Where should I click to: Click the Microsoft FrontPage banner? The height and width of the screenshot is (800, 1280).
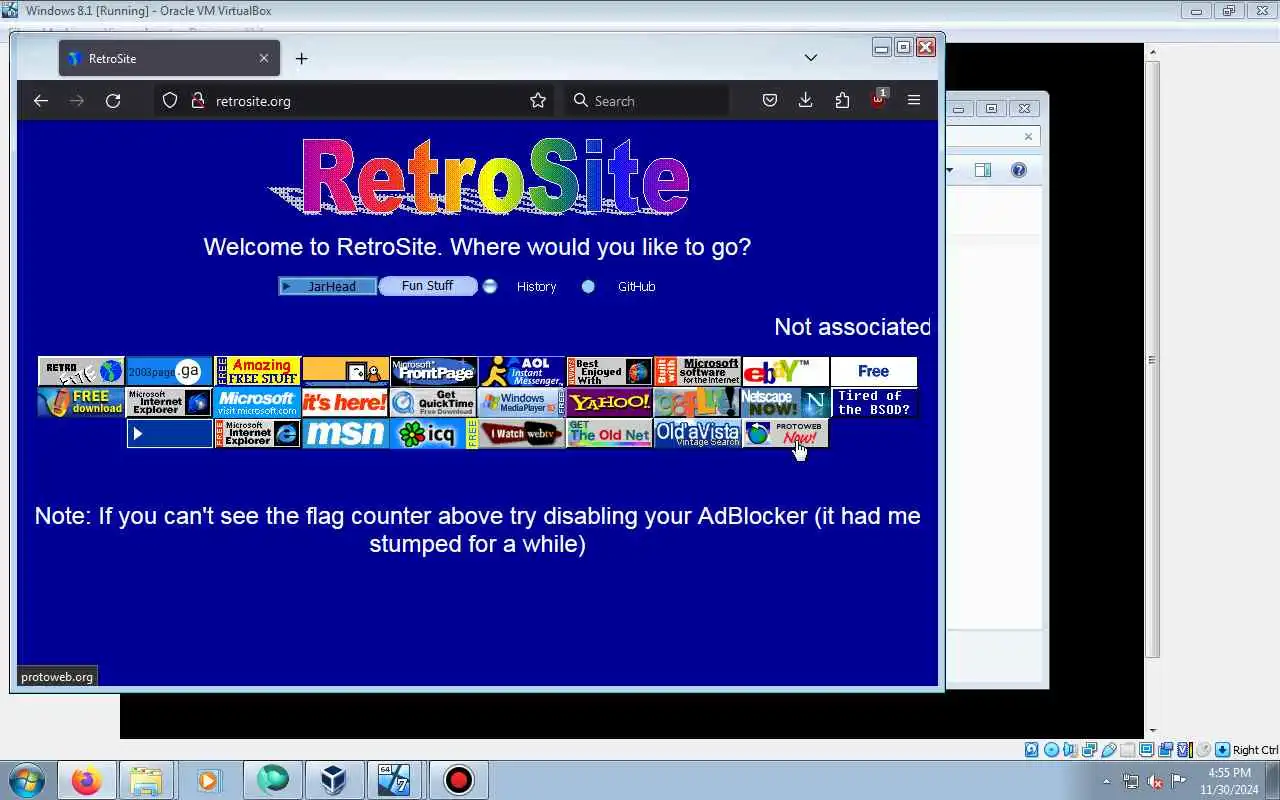pyautogui.click(x=433, y=371)
